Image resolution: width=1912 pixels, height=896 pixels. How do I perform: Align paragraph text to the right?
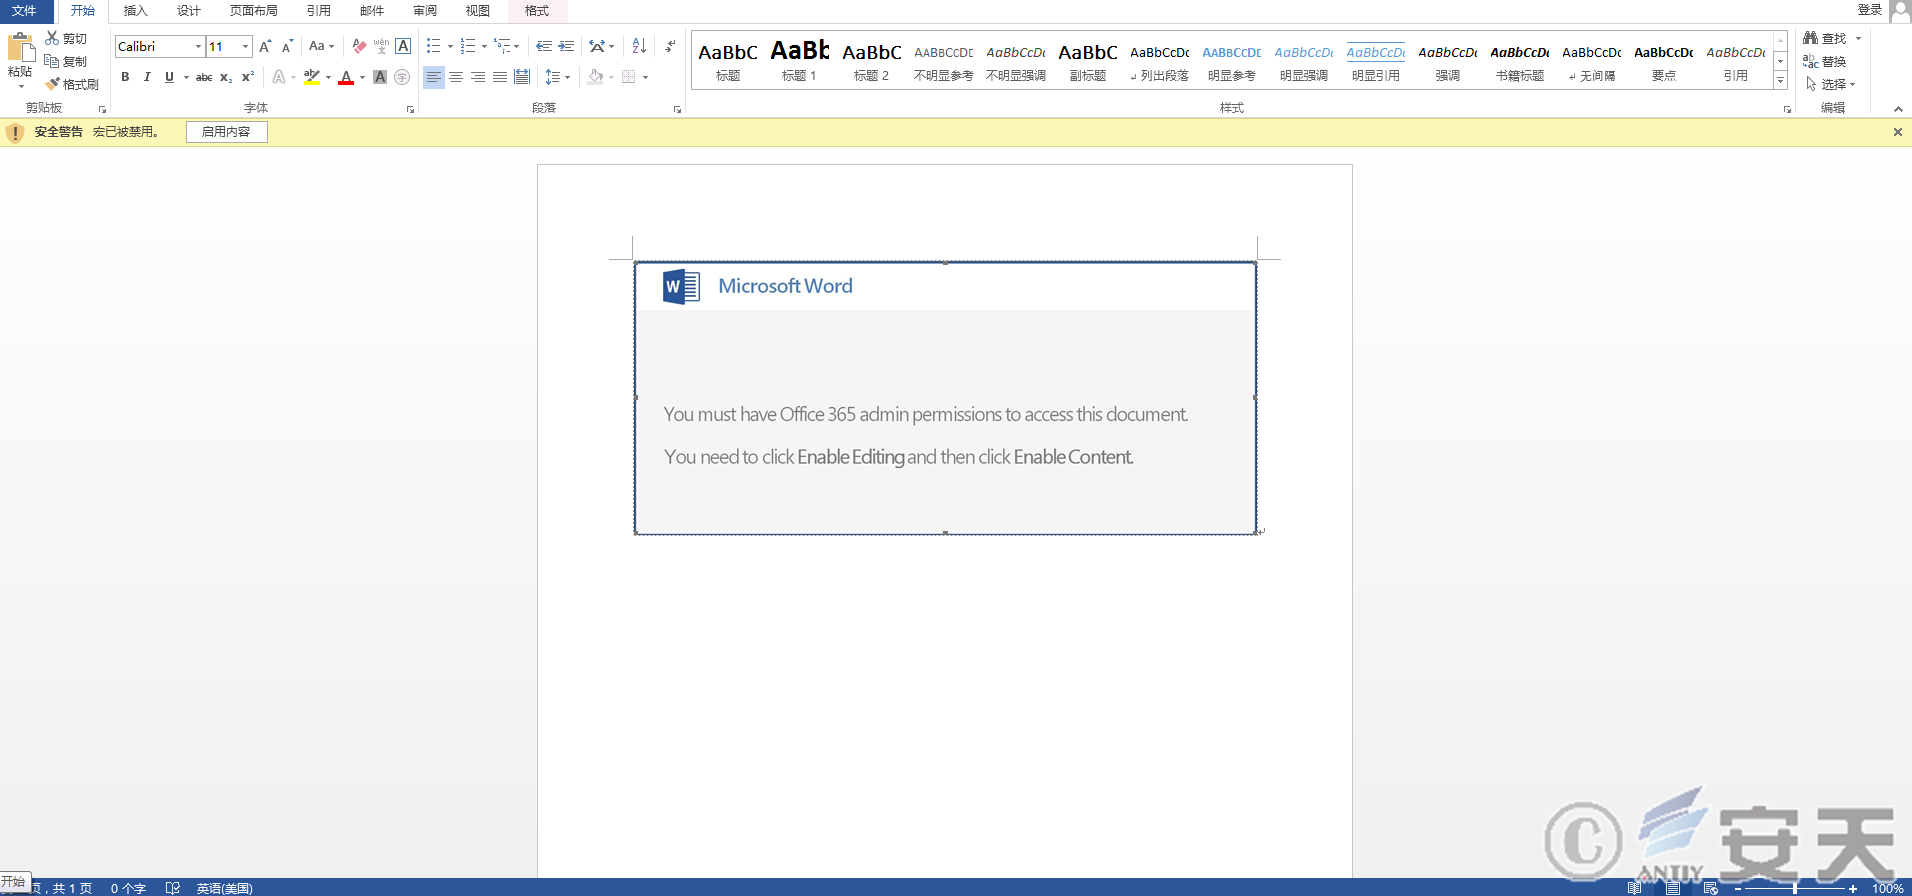pos(478,77)
